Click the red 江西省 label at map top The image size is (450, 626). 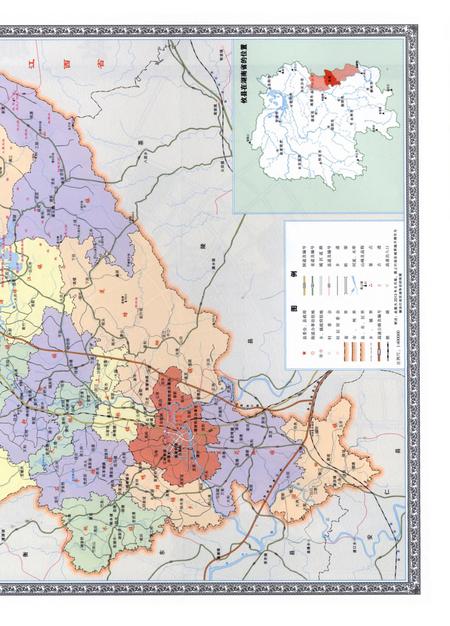click(66, 64)
